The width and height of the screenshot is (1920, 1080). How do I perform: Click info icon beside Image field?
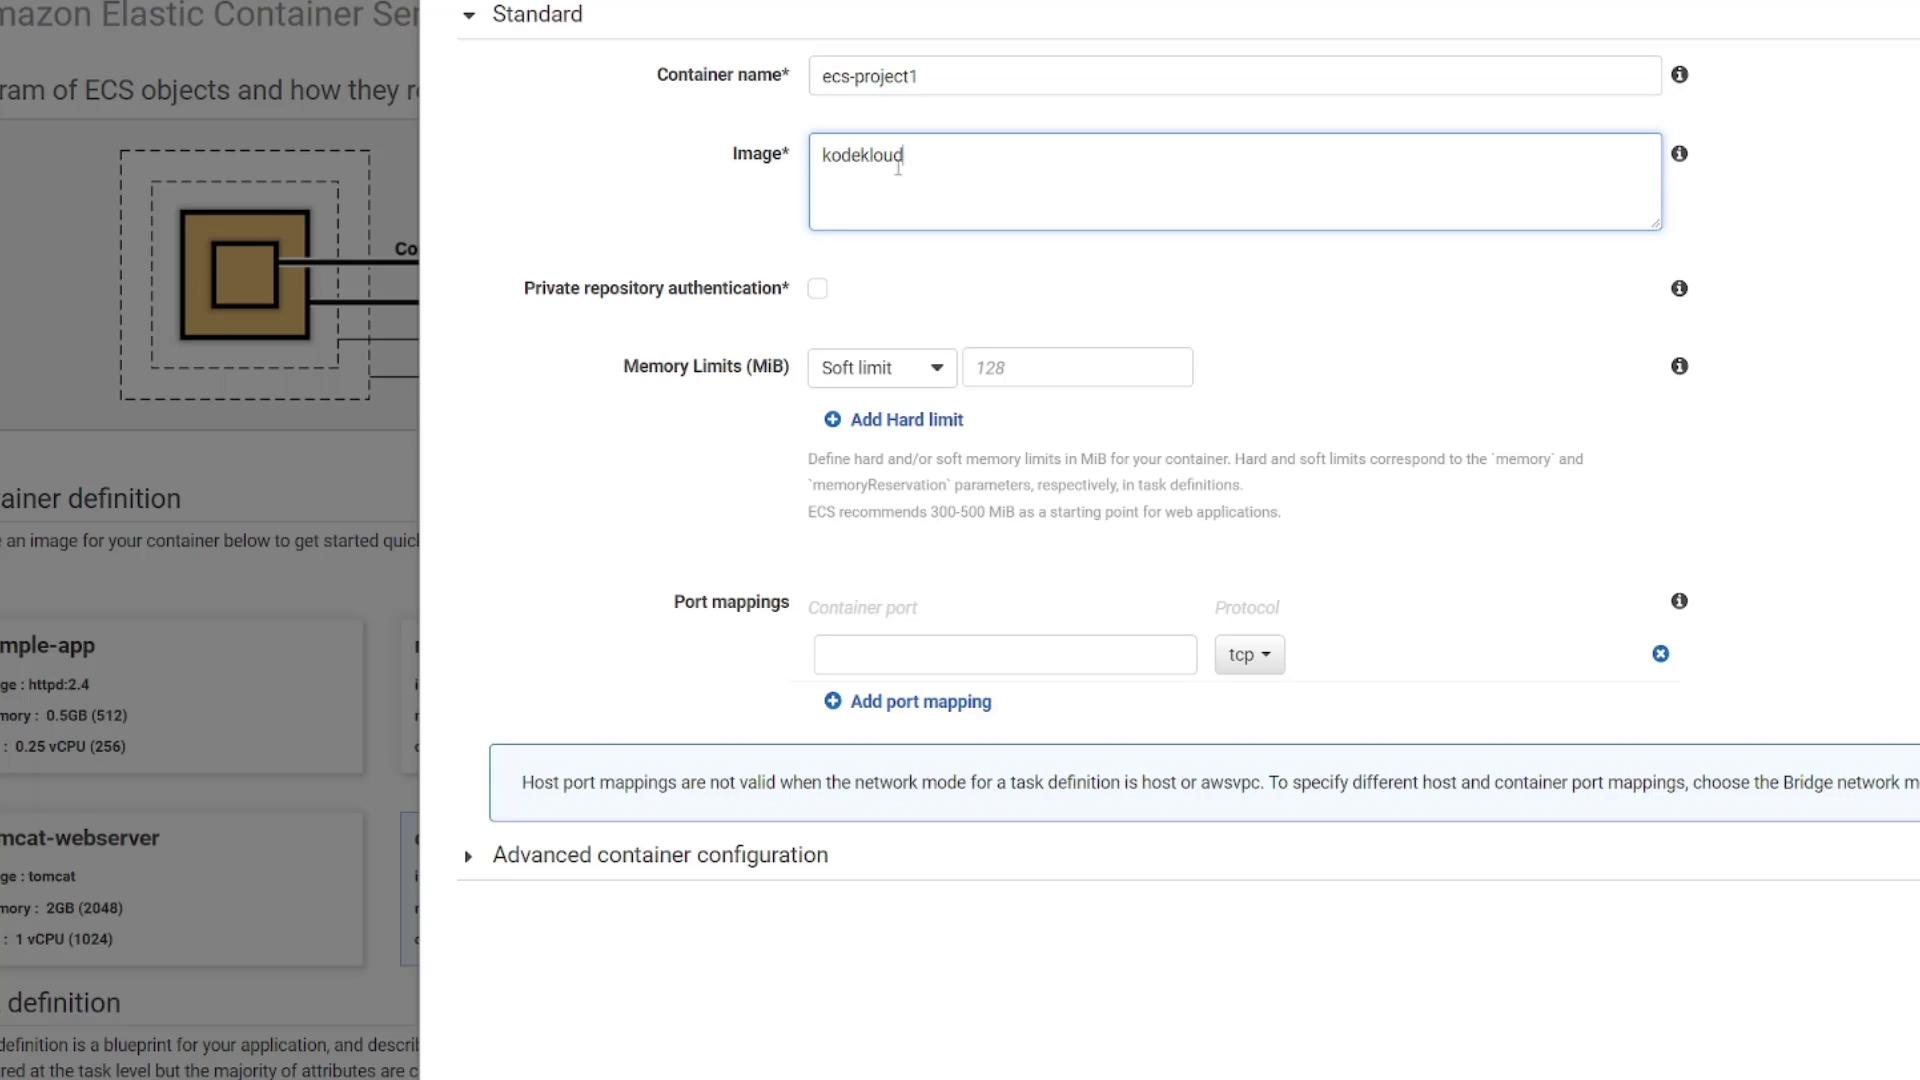pyautogui.click(x=1679, y=154)
